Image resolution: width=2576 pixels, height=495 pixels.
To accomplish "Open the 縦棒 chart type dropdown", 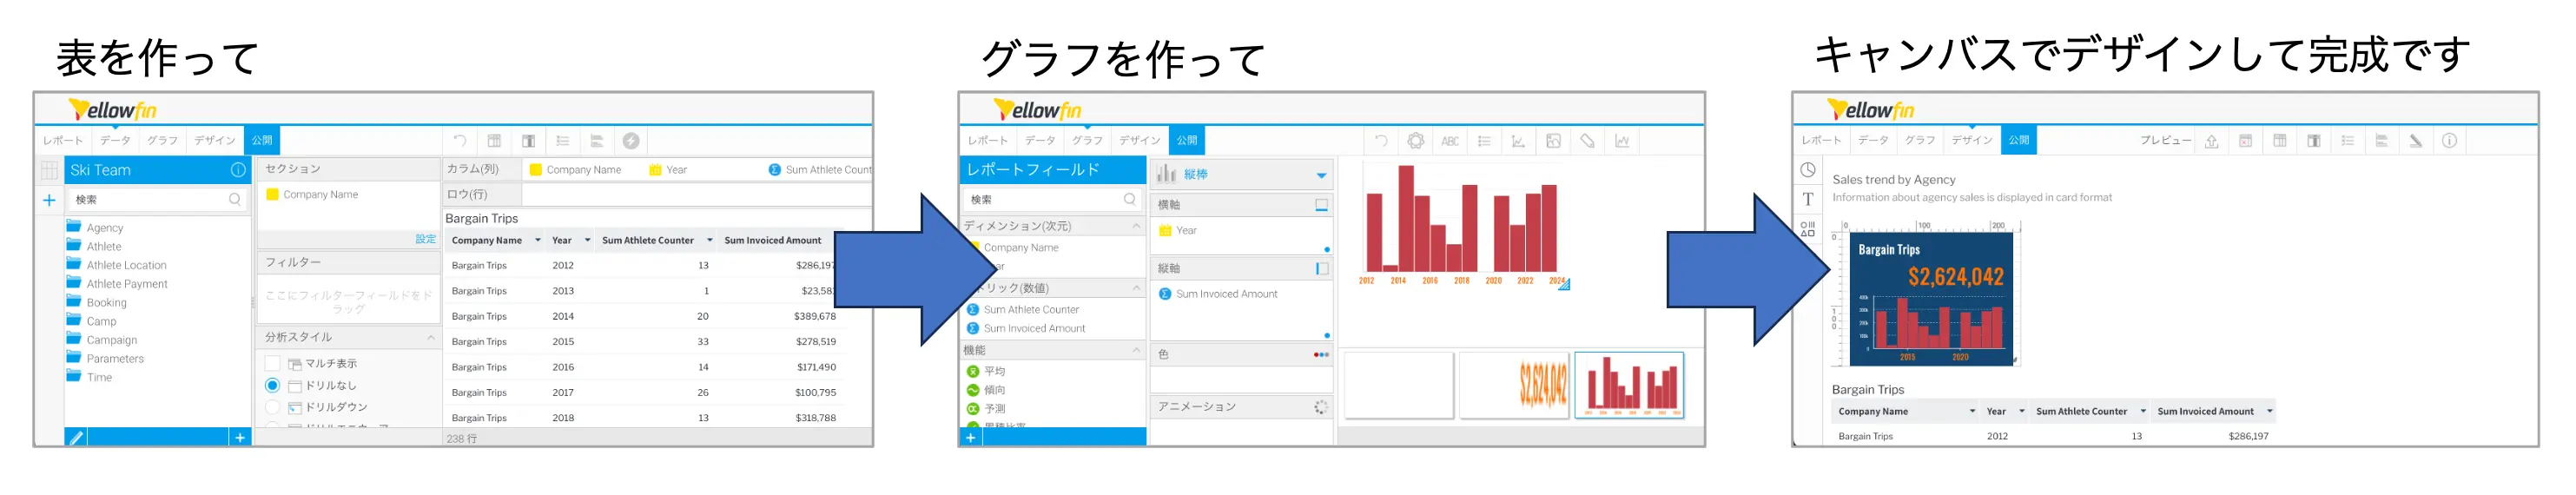I will (1321, 175).
